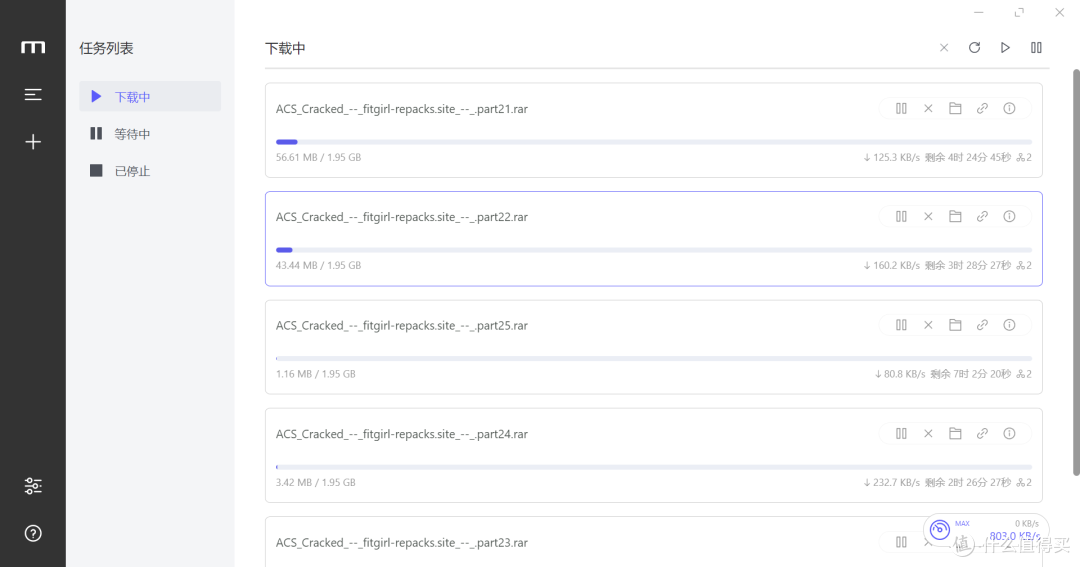Select 等待中 waiting tab
The image size is (1080, 567).
[x=150, y=134]
